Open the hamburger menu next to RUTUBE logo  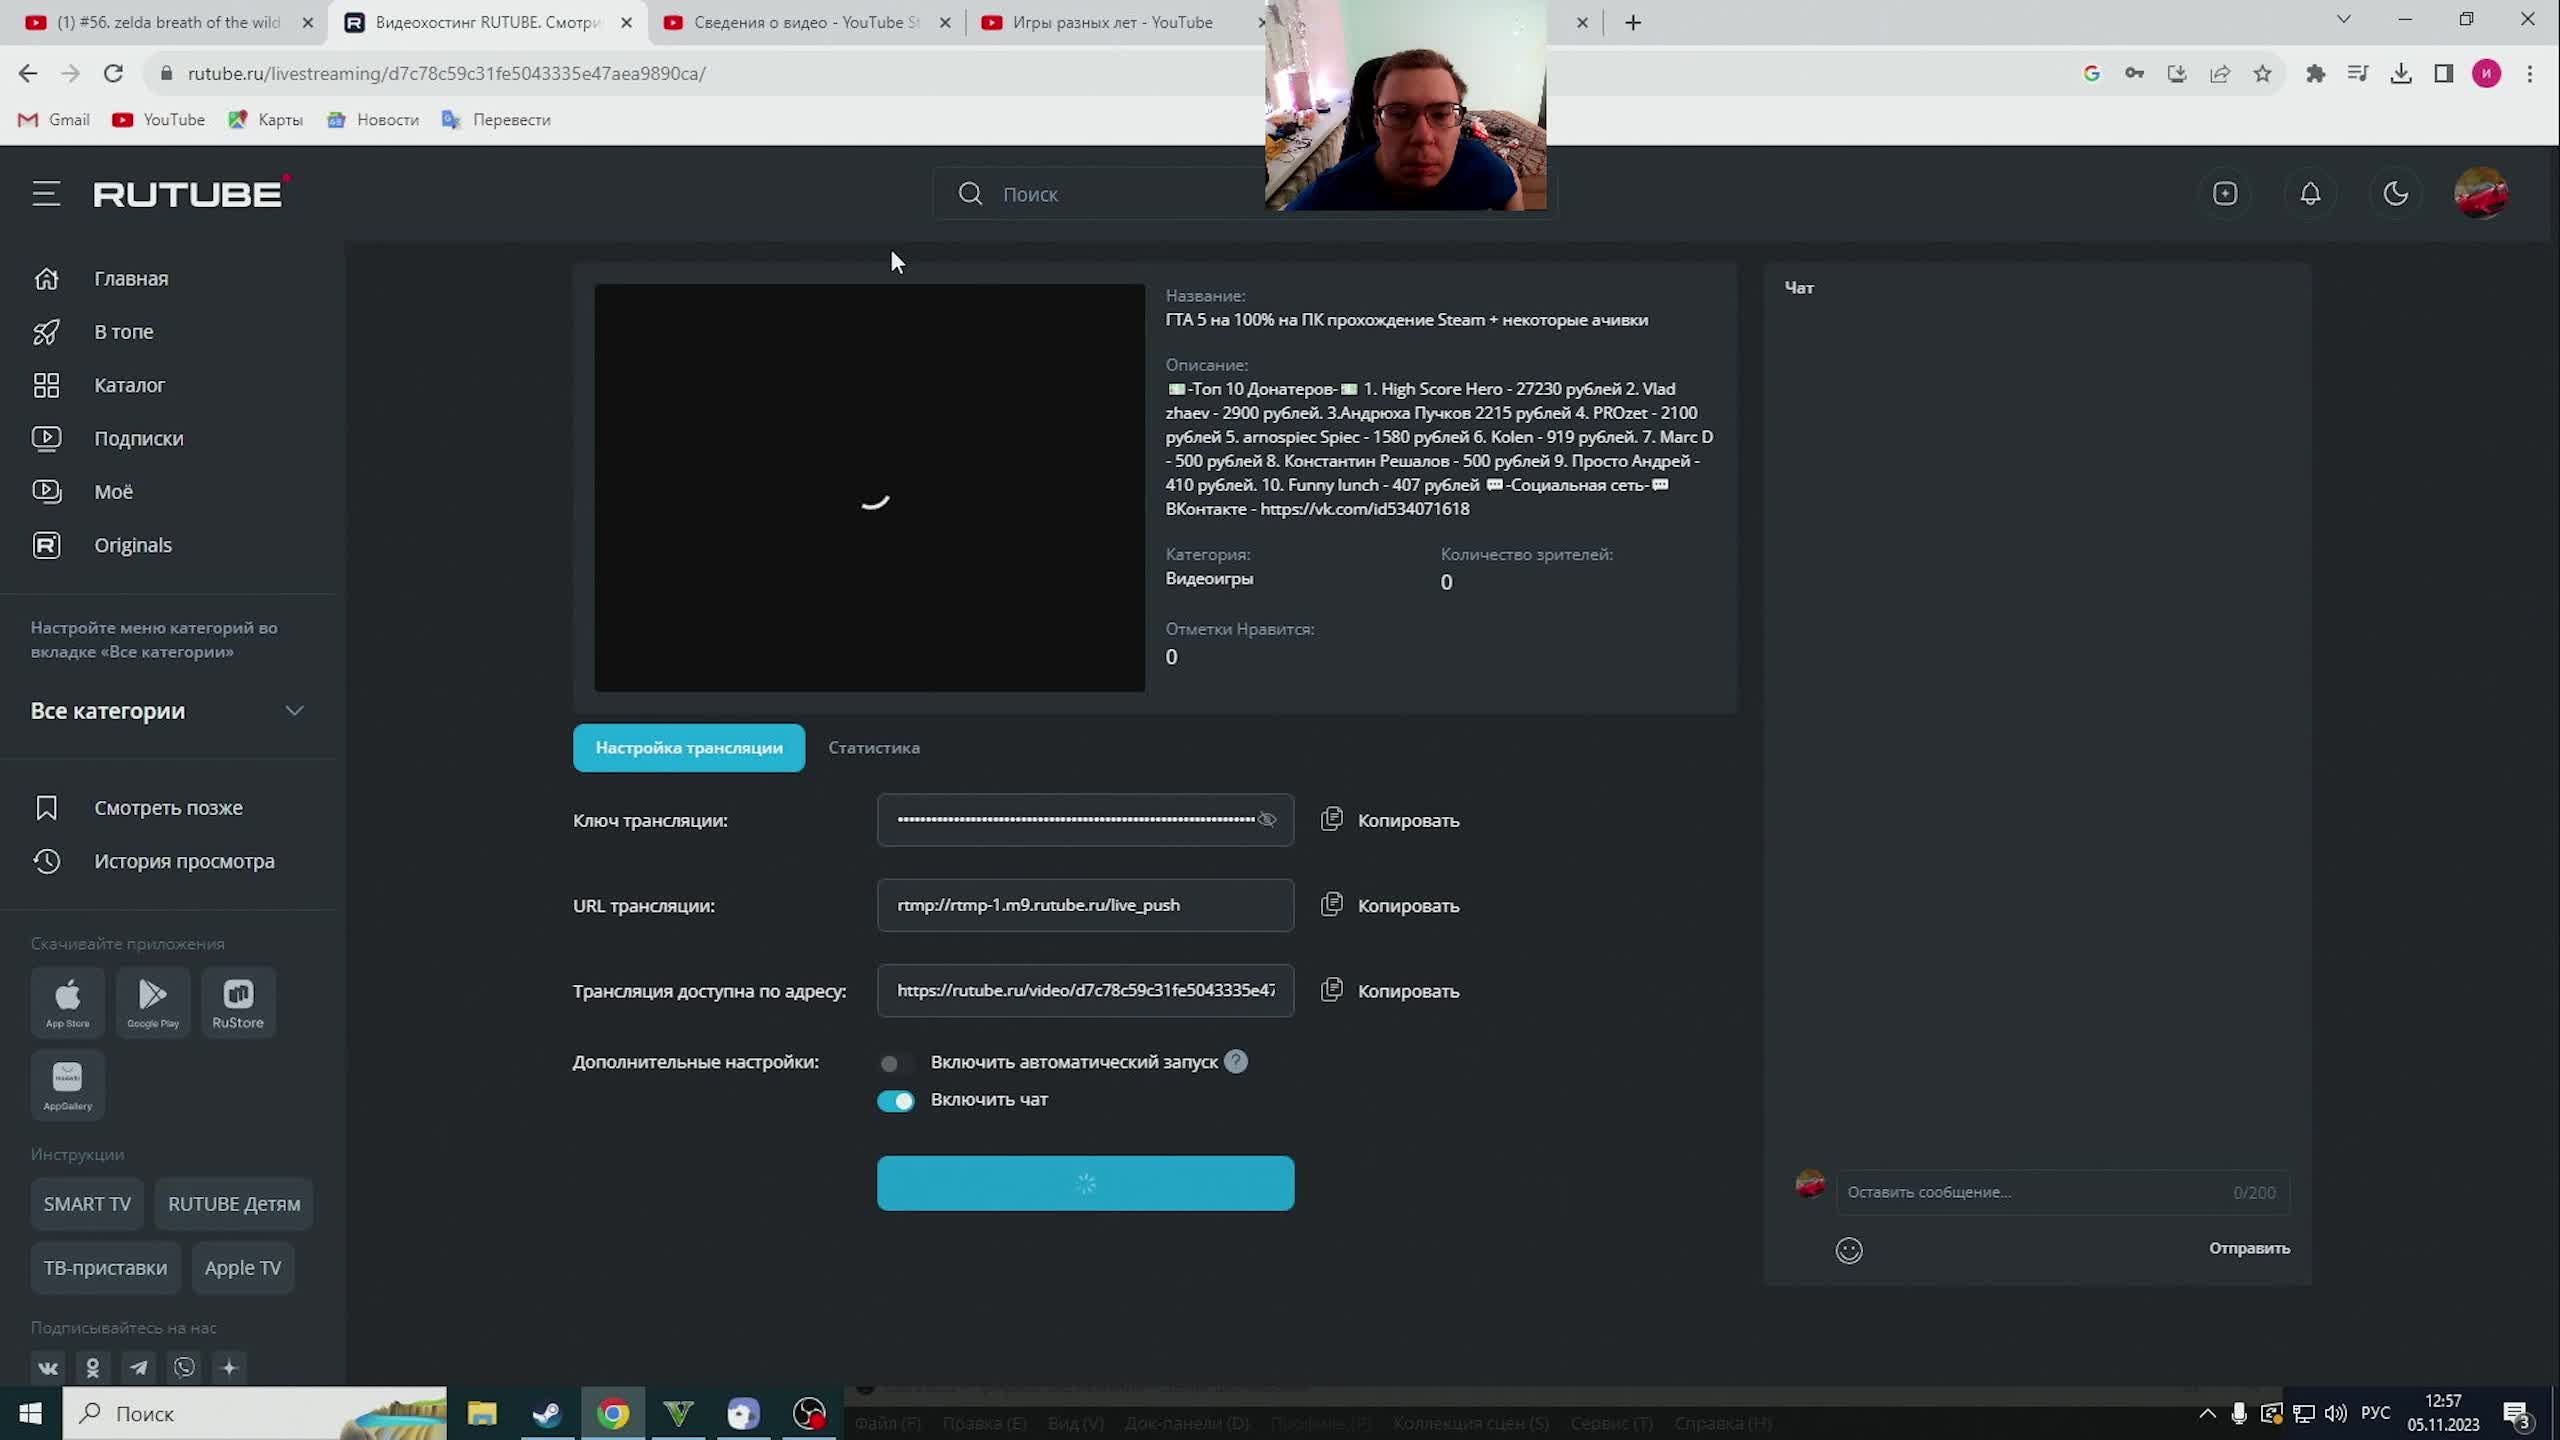(46, 193)
